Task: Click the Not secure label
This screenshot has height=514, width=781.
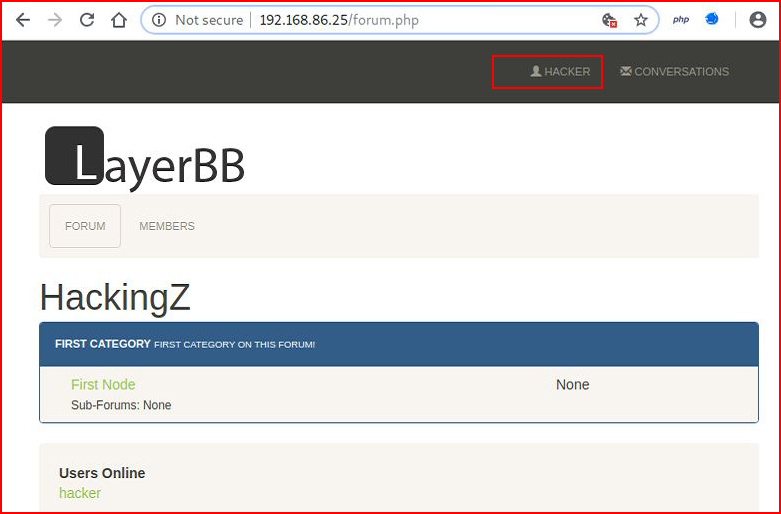Action: coord(209,20)
